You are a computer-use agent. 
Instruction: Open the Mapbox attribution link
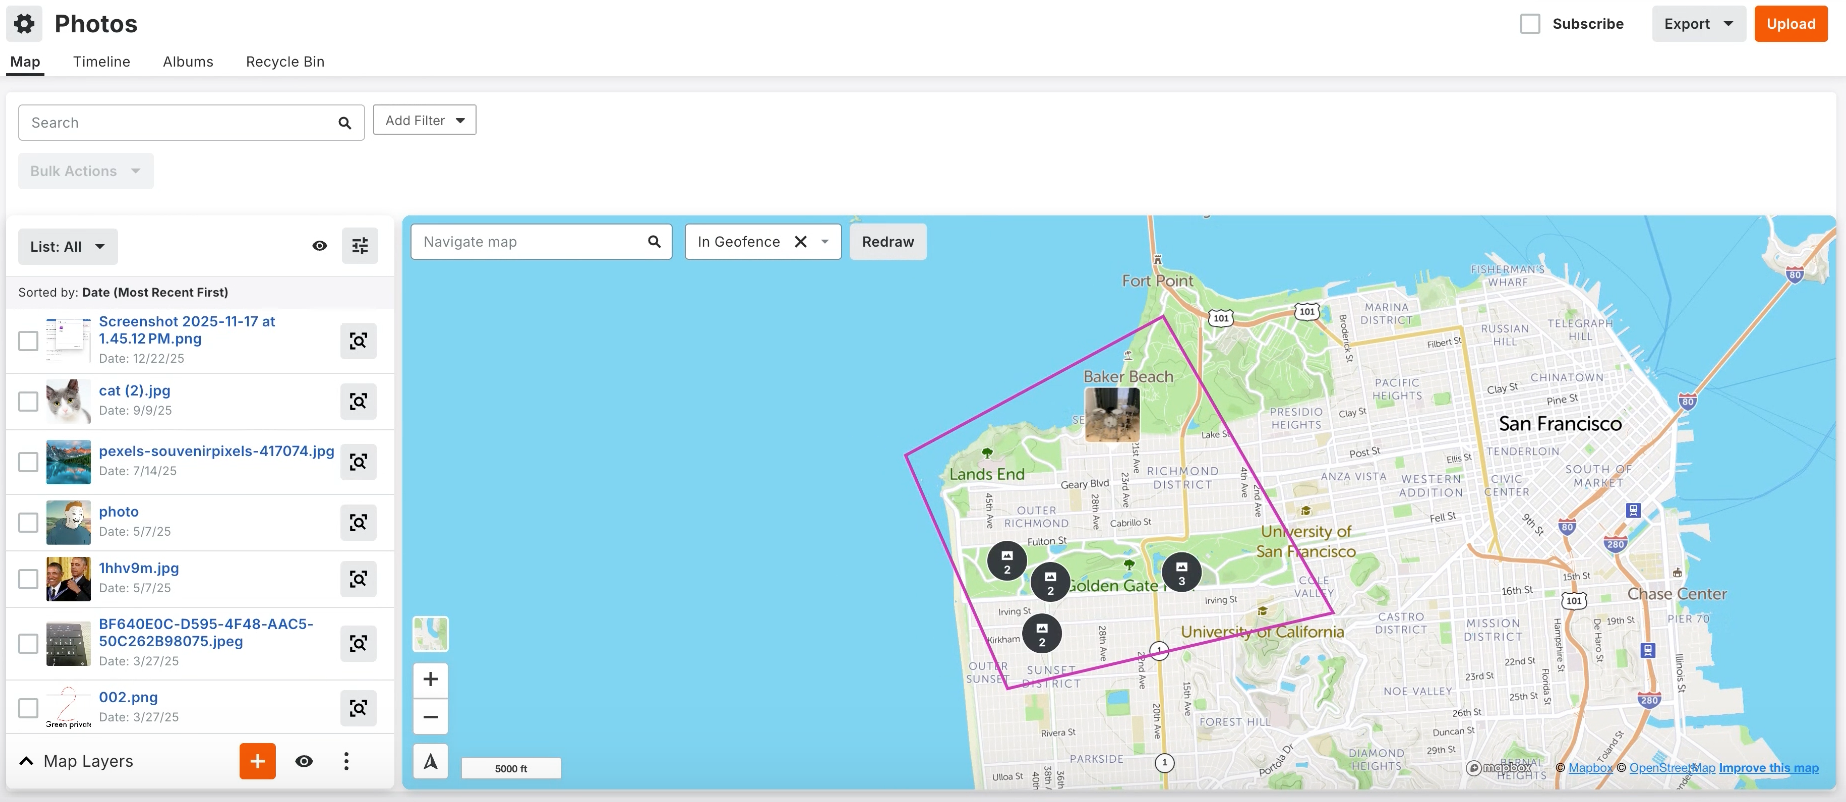[x=1590, y=768]
